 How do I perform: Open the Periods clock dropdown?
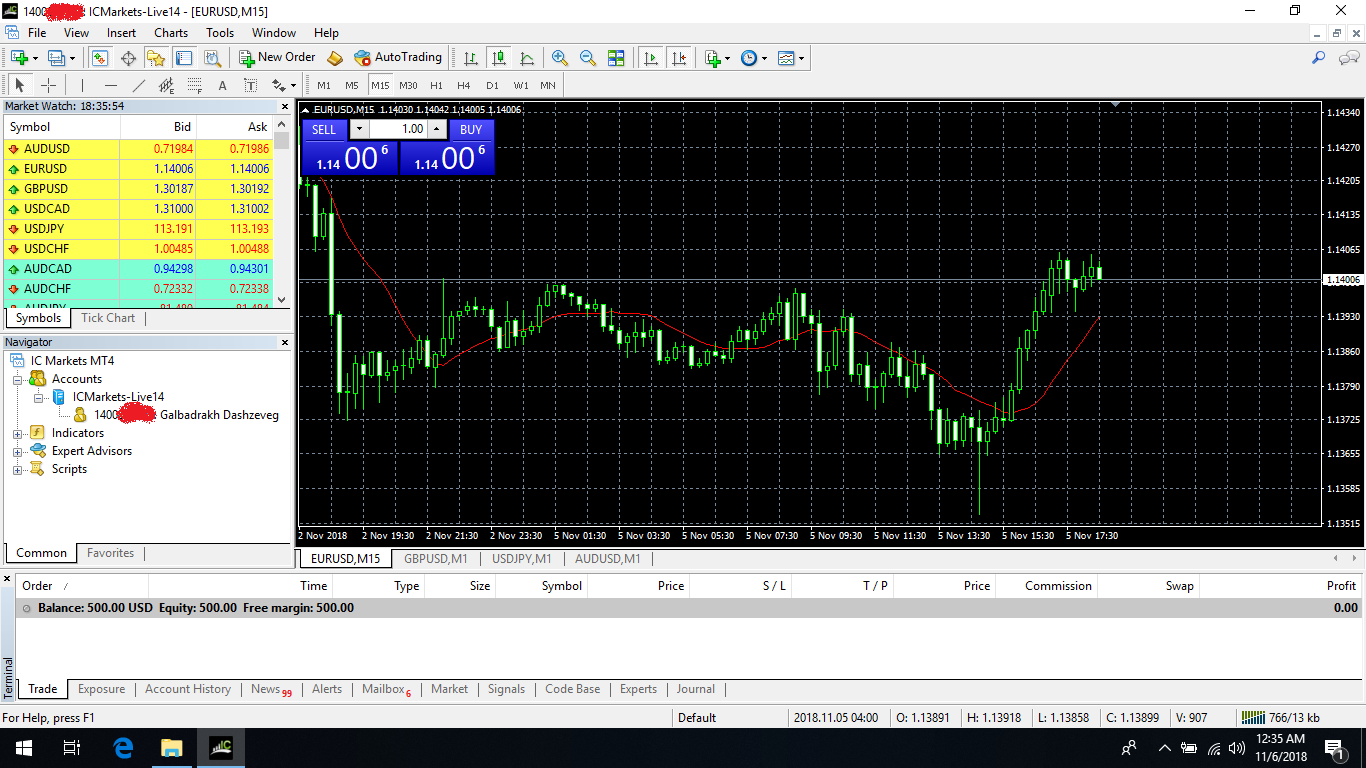click(754, 58)
